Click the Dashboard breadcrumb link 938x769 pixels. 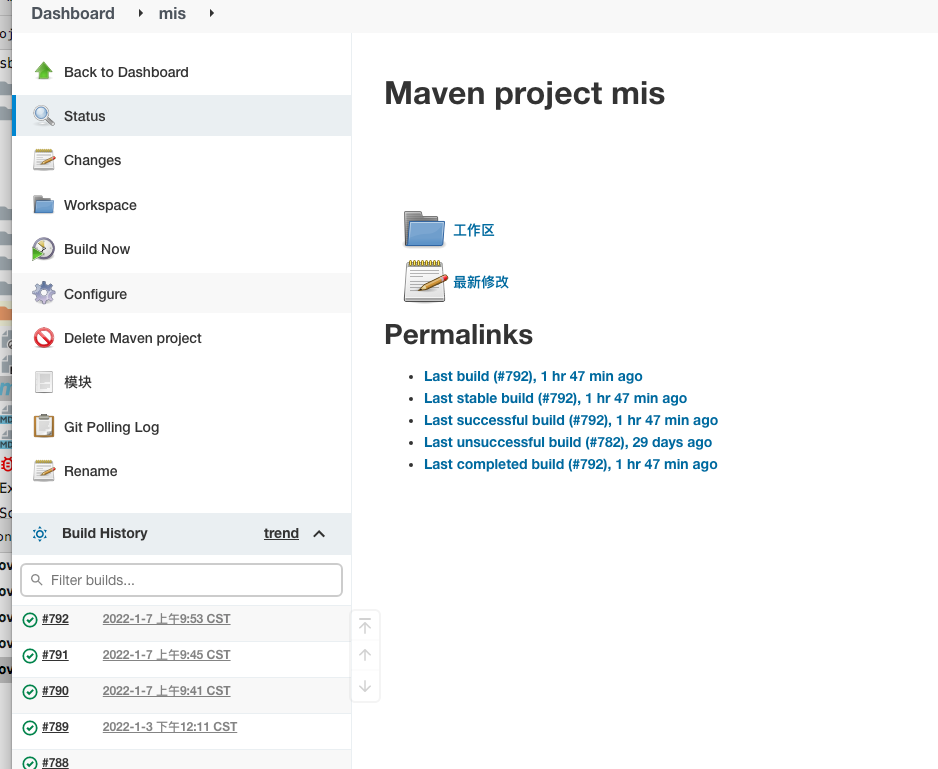[x=73, y=13]
